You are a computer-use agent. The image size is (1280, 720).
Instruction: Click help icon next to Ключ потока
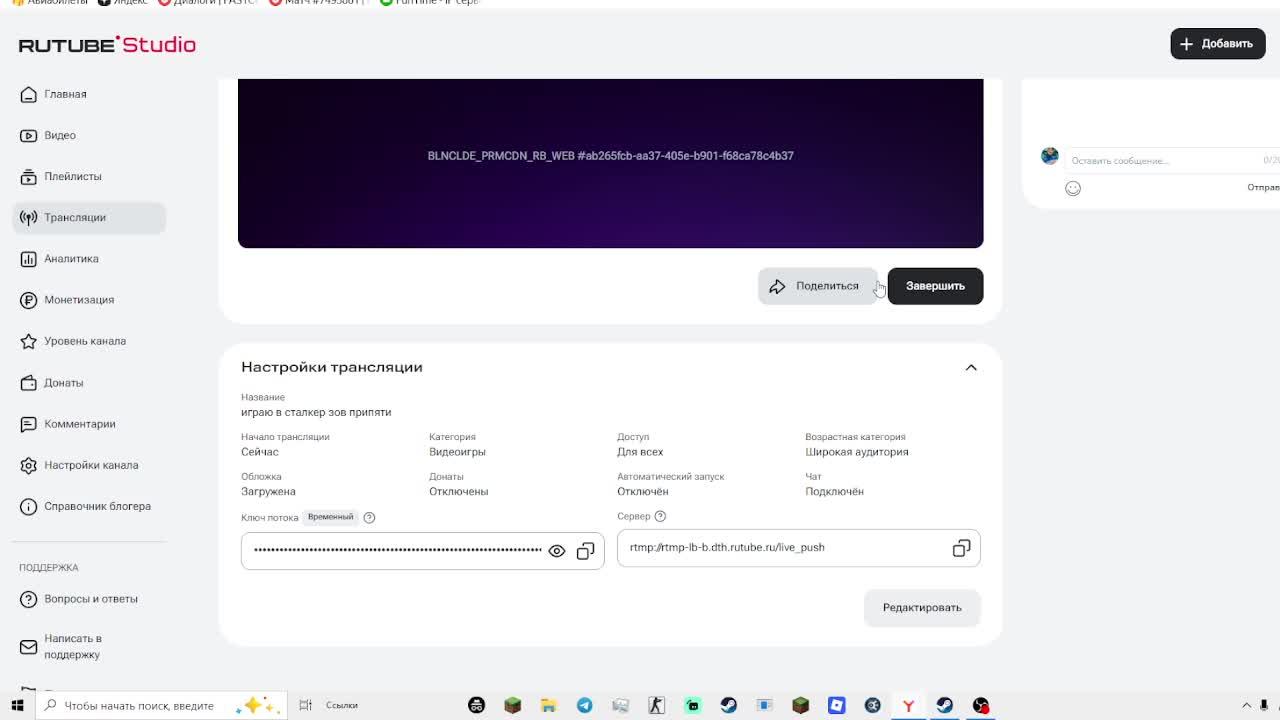[x=369, y=517]
